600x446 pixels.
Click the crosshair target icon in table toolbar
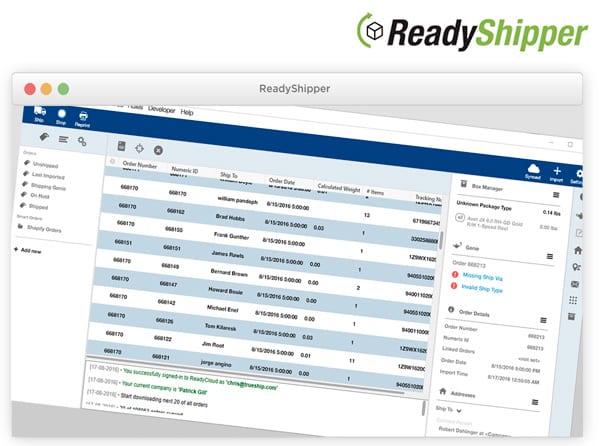coord(140,148)
